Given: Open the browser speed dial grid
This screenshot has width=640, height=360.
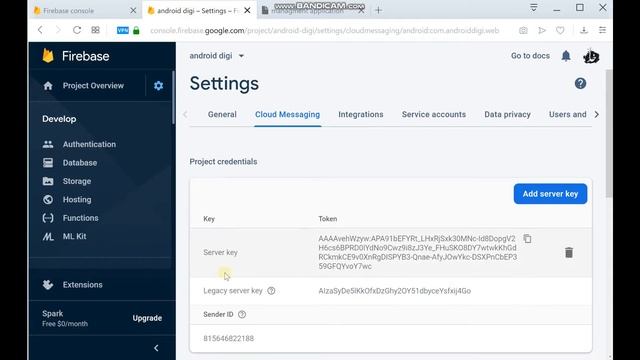Looking at the screenshot, I should click(96, 30).
